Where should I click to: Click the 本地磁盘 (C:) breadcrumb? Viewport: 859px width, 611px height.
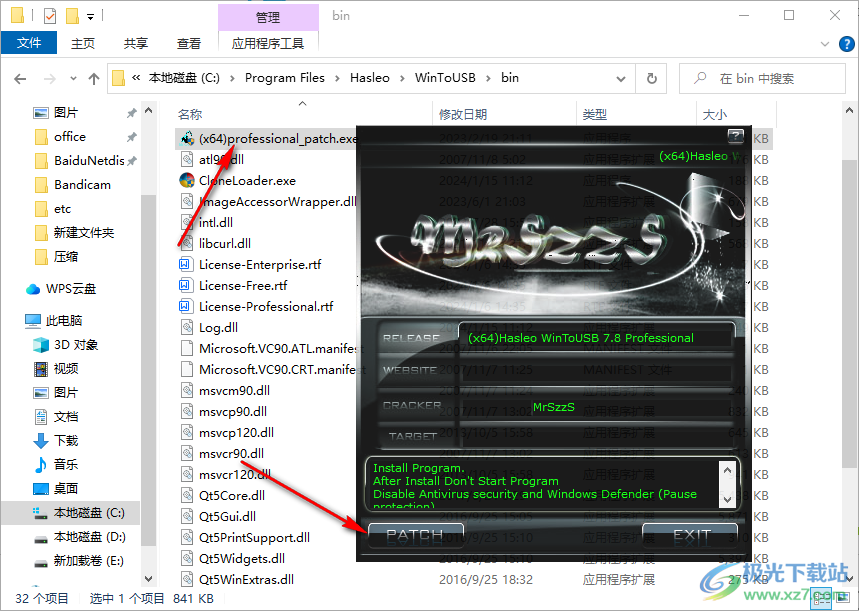coord(184,78)
